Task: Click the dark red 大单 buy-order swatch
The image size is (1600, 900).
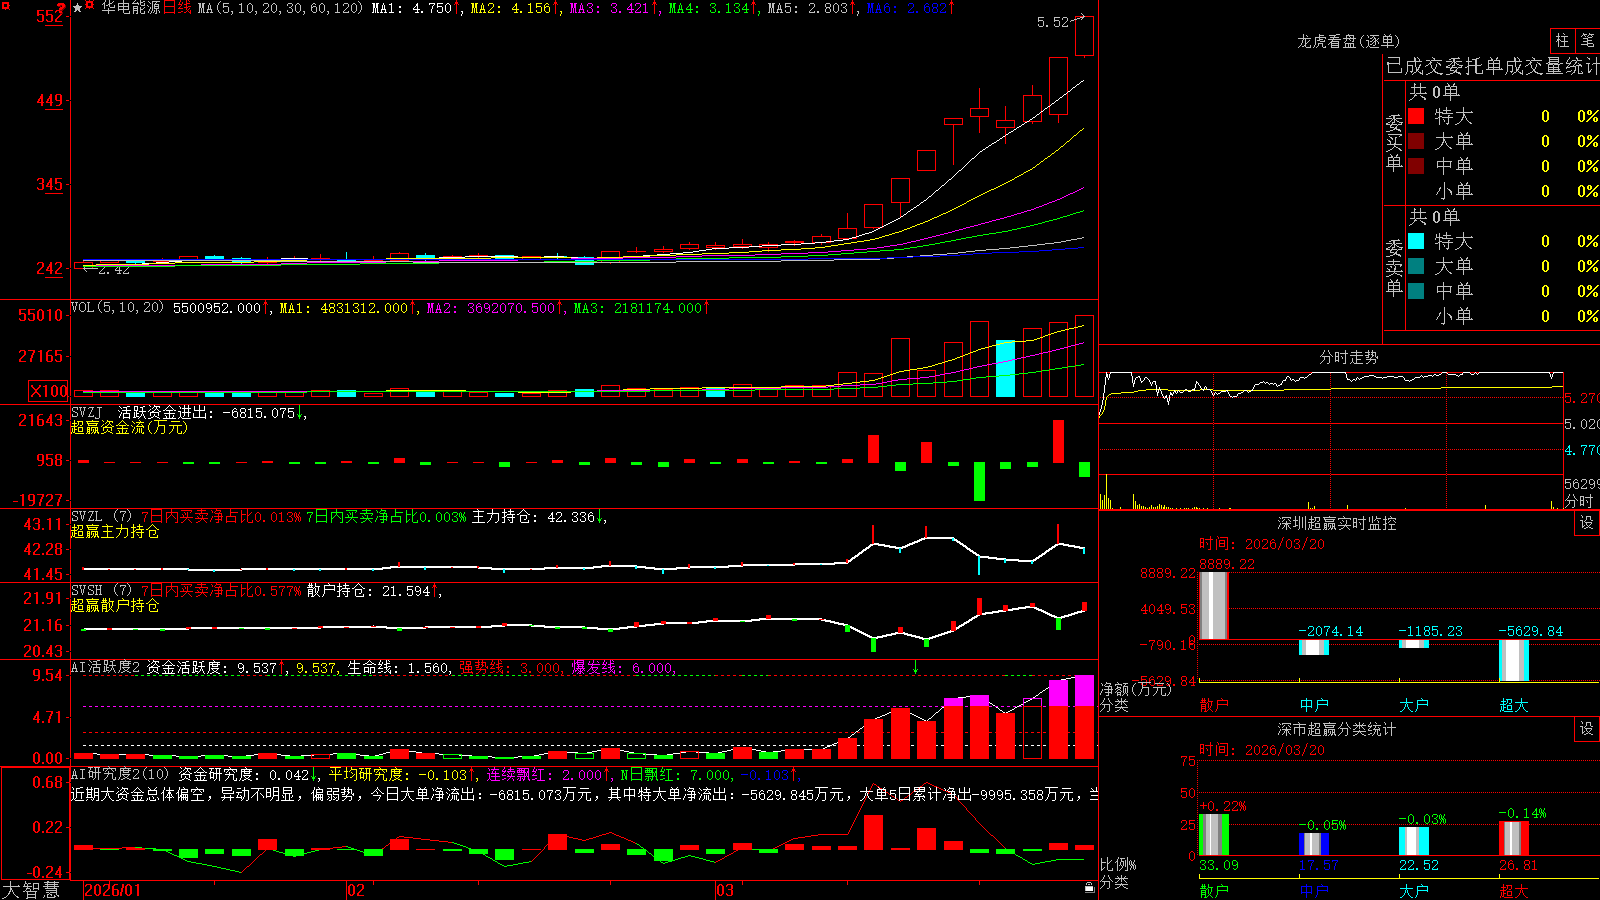Action: (x=1416, y=141)
